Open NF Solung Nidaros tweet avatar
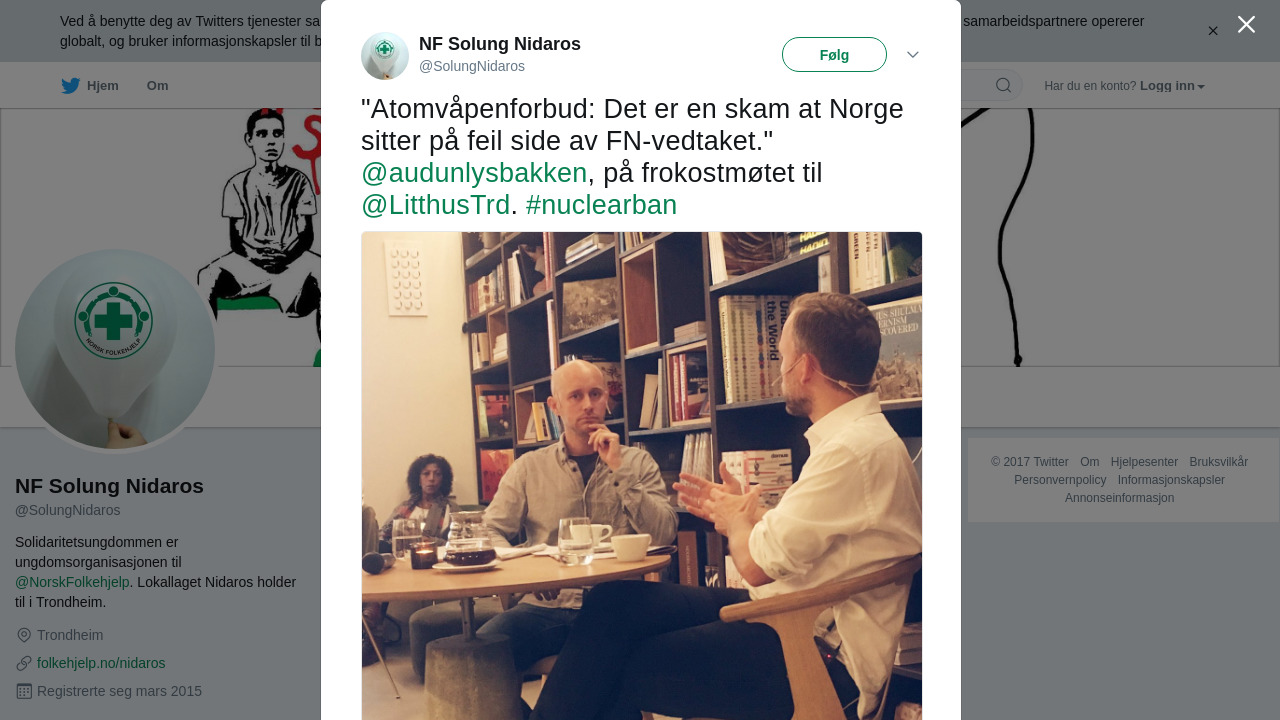The height and width of the screenshot is (720, 1280). point(385,56)
